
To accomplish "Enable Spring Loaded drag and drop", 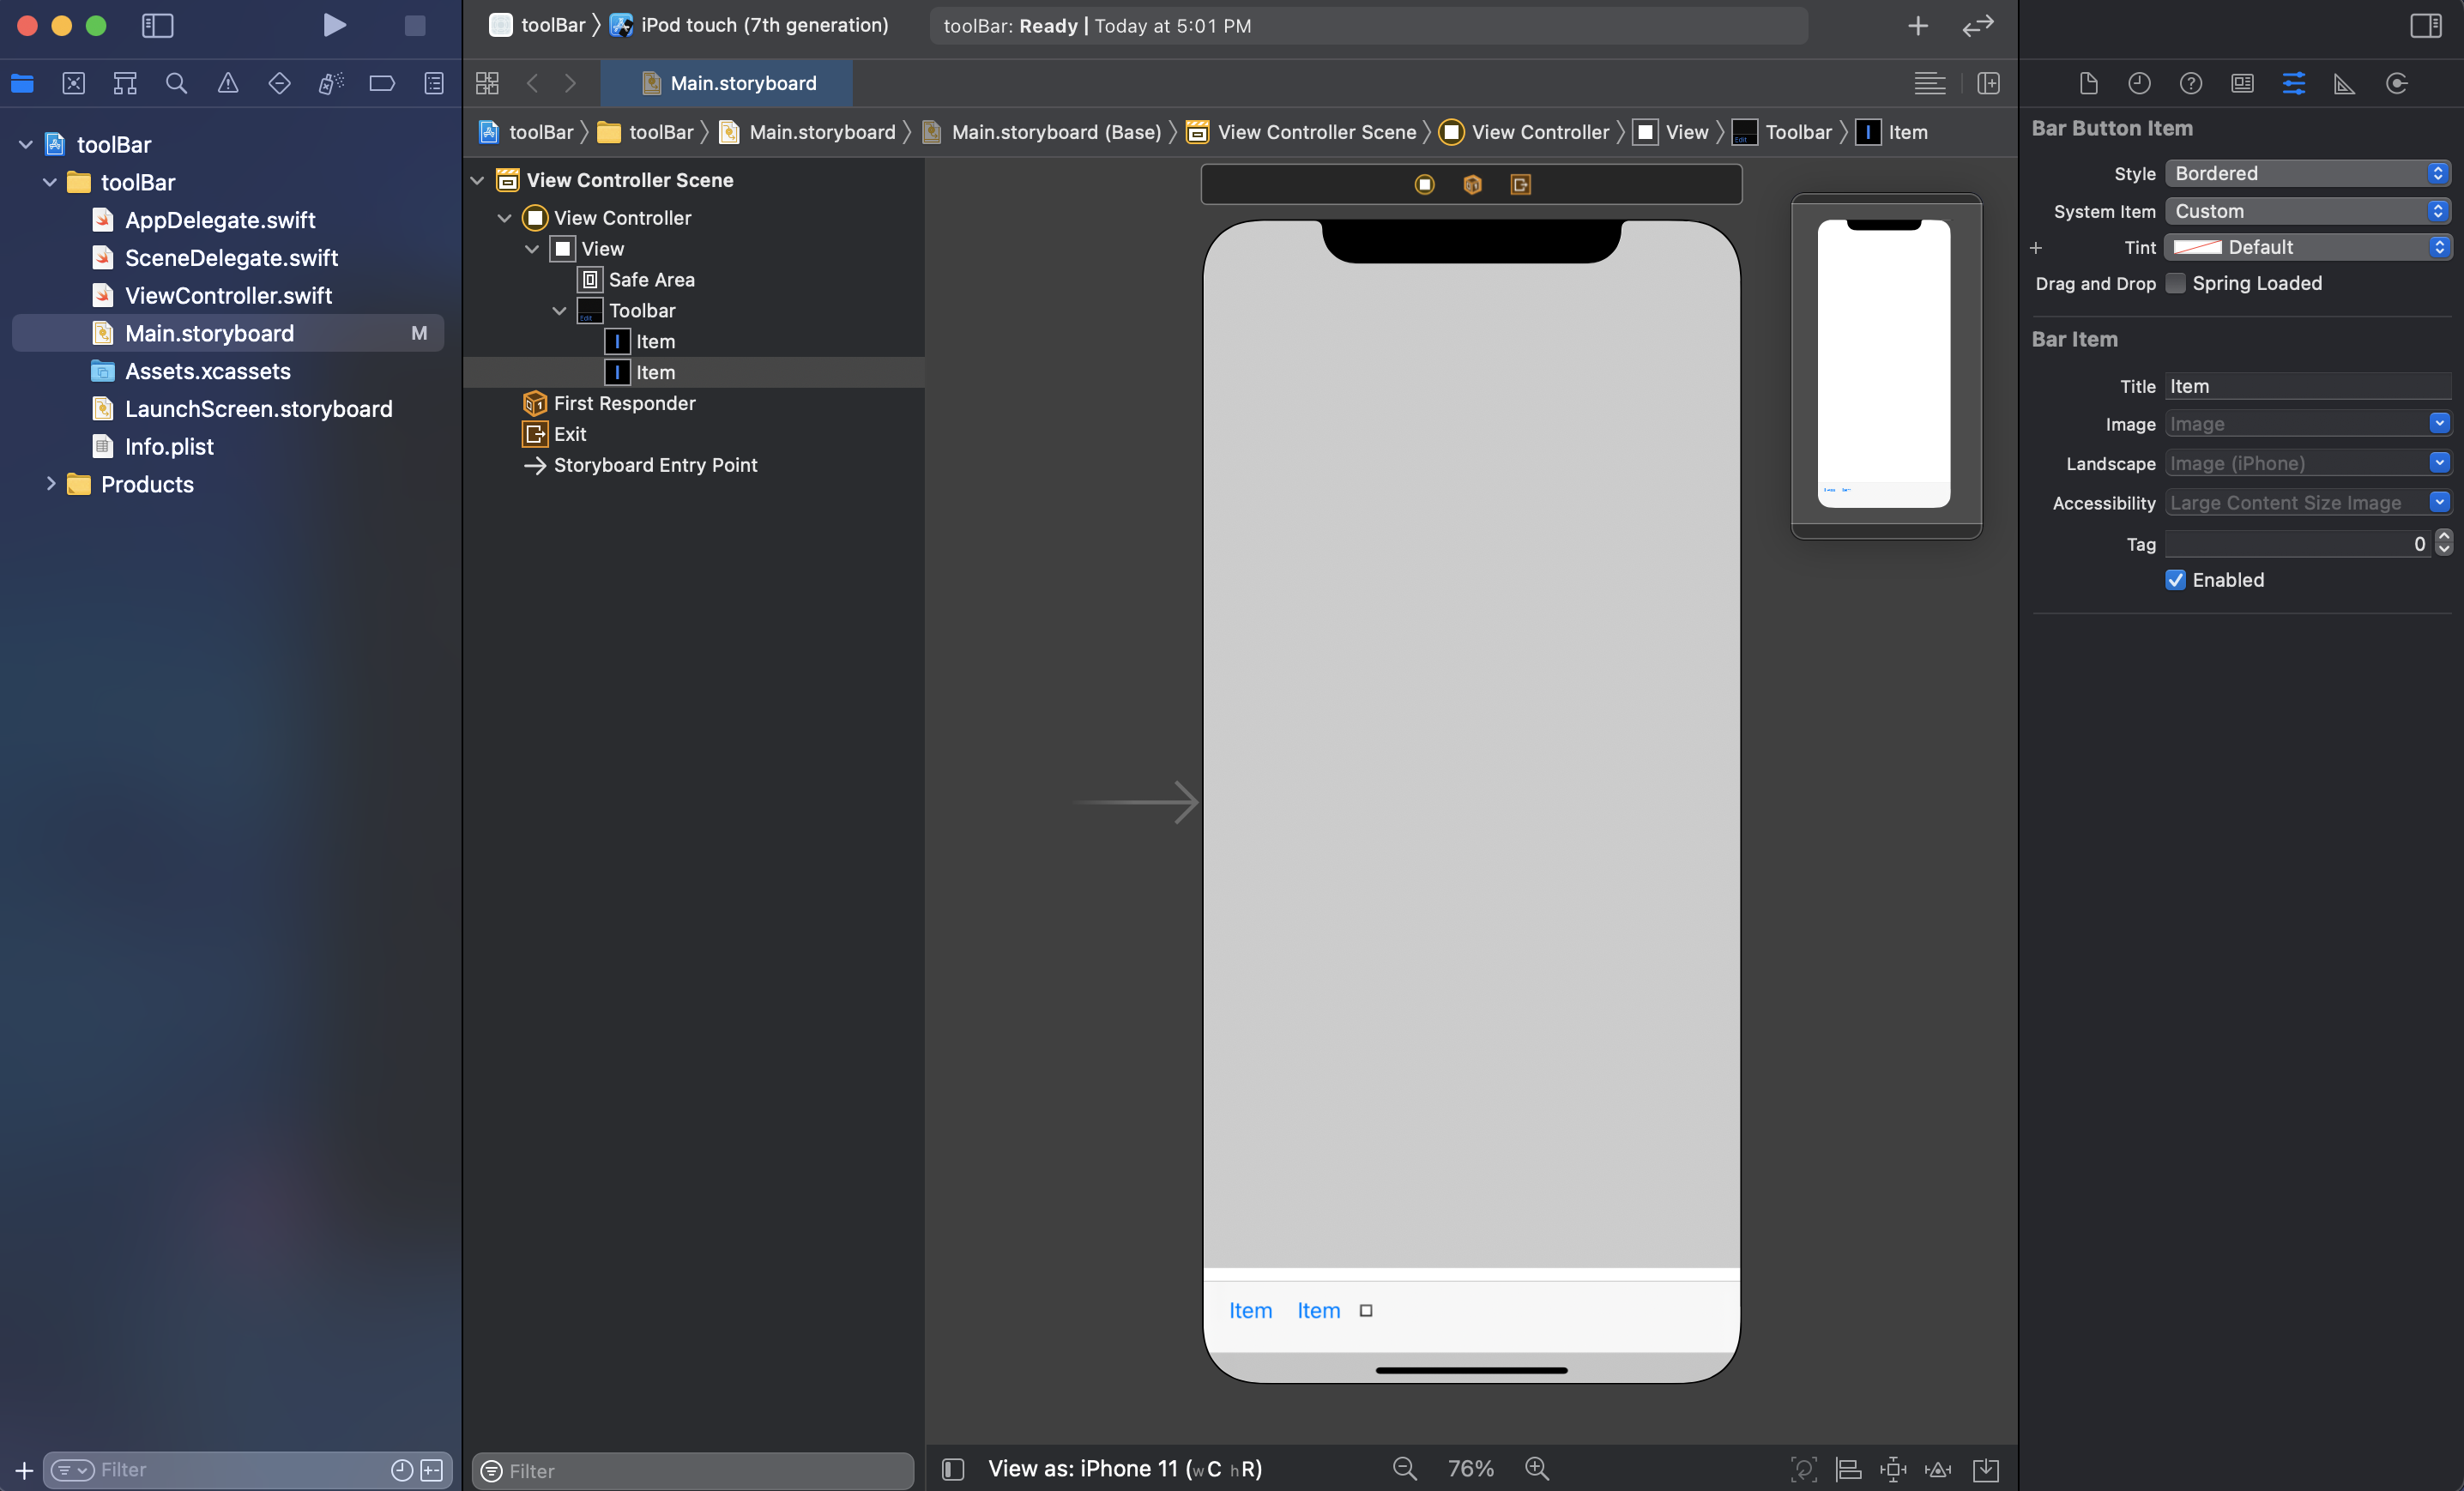I will pyautogui.click(x=2175, y=283).
